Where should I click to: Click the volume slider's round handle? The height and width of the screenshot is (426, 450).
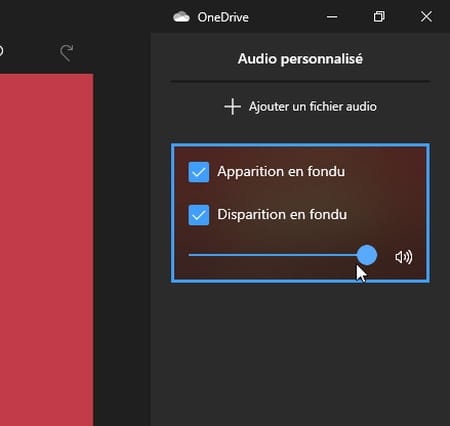367,255
